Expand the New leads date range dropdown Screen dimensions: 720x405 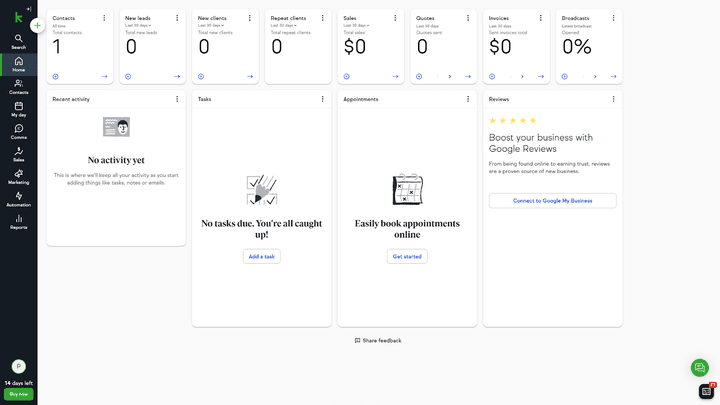[x=140, y=25]
